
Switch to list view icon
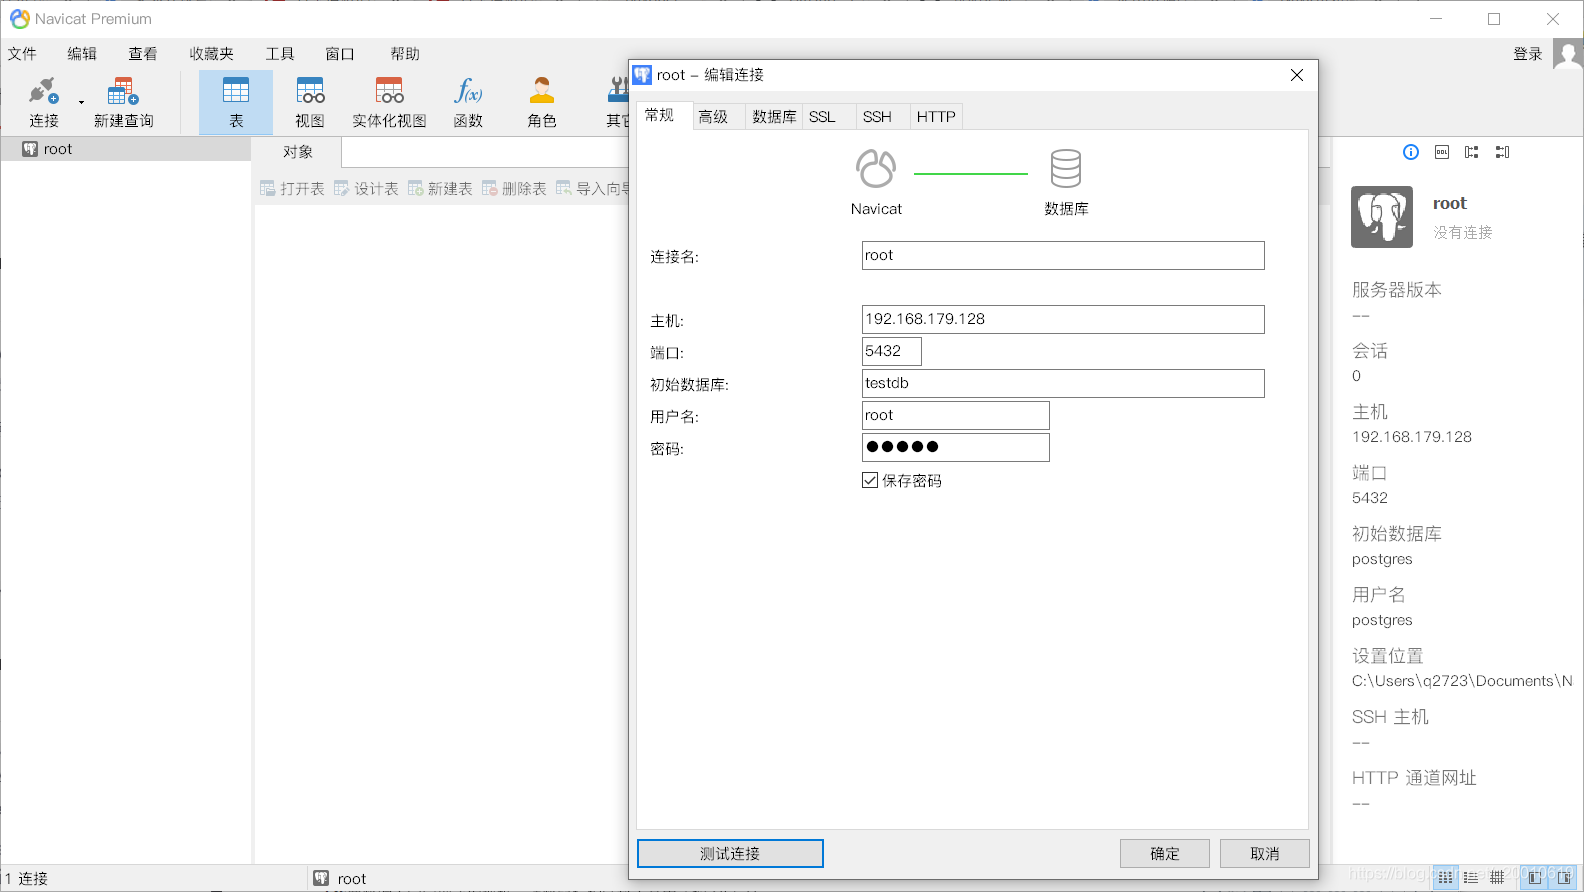(x=1447, y=877)
